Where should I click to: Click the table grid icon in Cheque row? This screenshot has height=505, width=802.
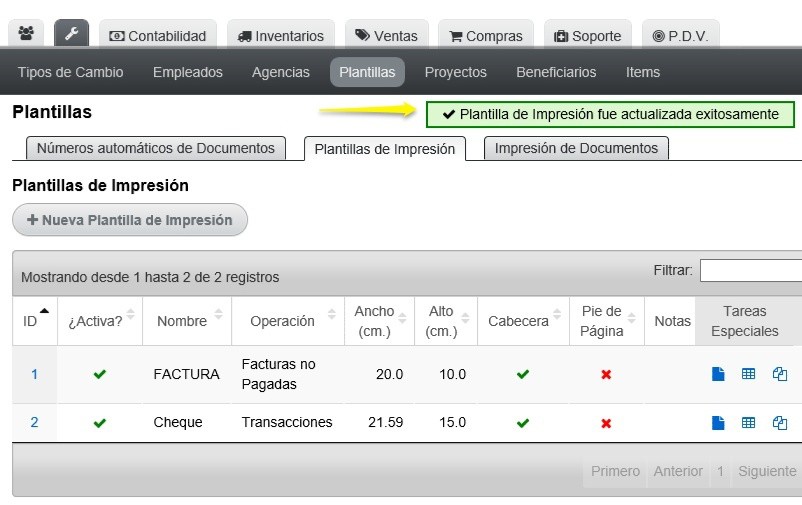pos(748,422)
